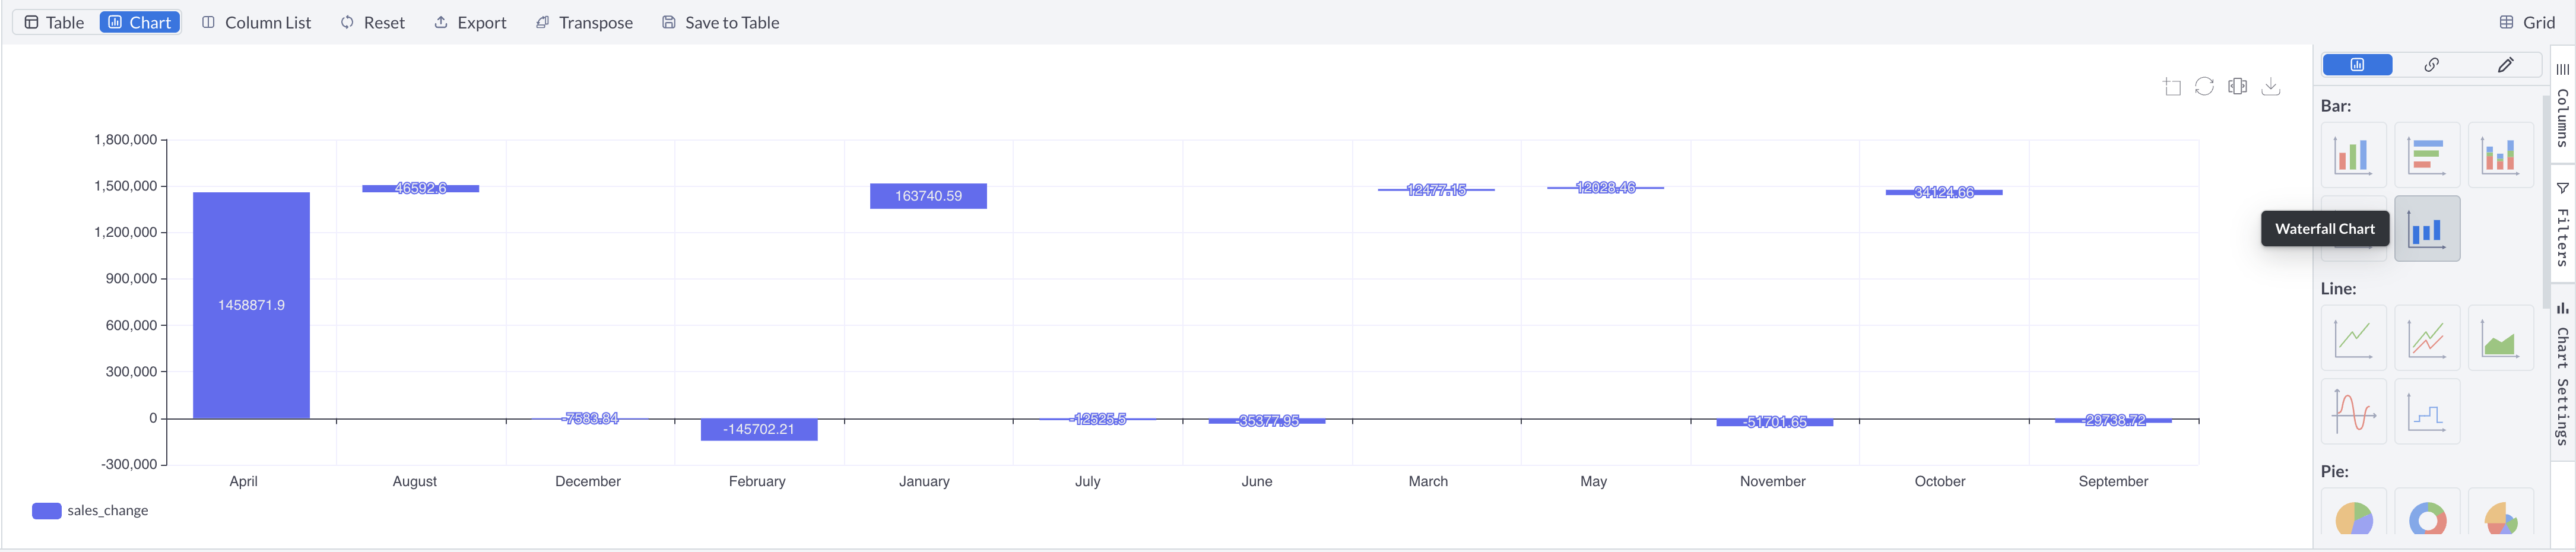Switch to the horizontal bar chart type
This screenshot has height=552, width=2576.
coord(2427,155)
